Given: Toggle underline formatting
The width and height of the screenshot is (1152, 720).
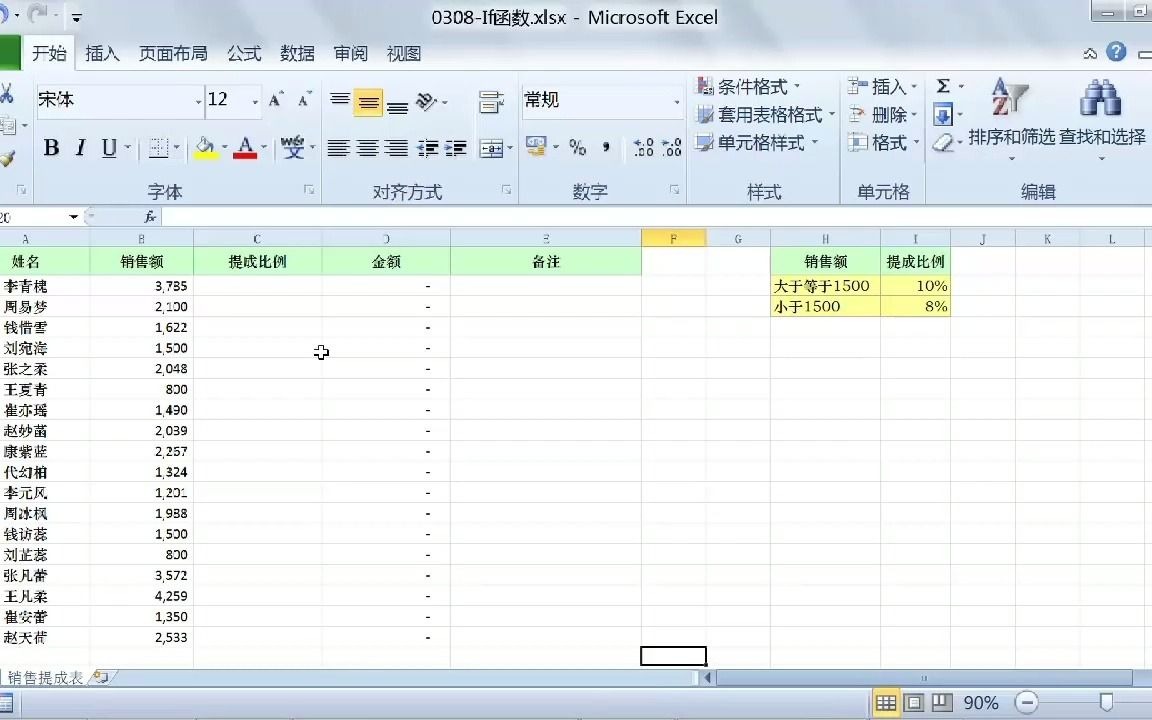Looking at the screenshot, I should pyautogui.click(x=107, y=147).
